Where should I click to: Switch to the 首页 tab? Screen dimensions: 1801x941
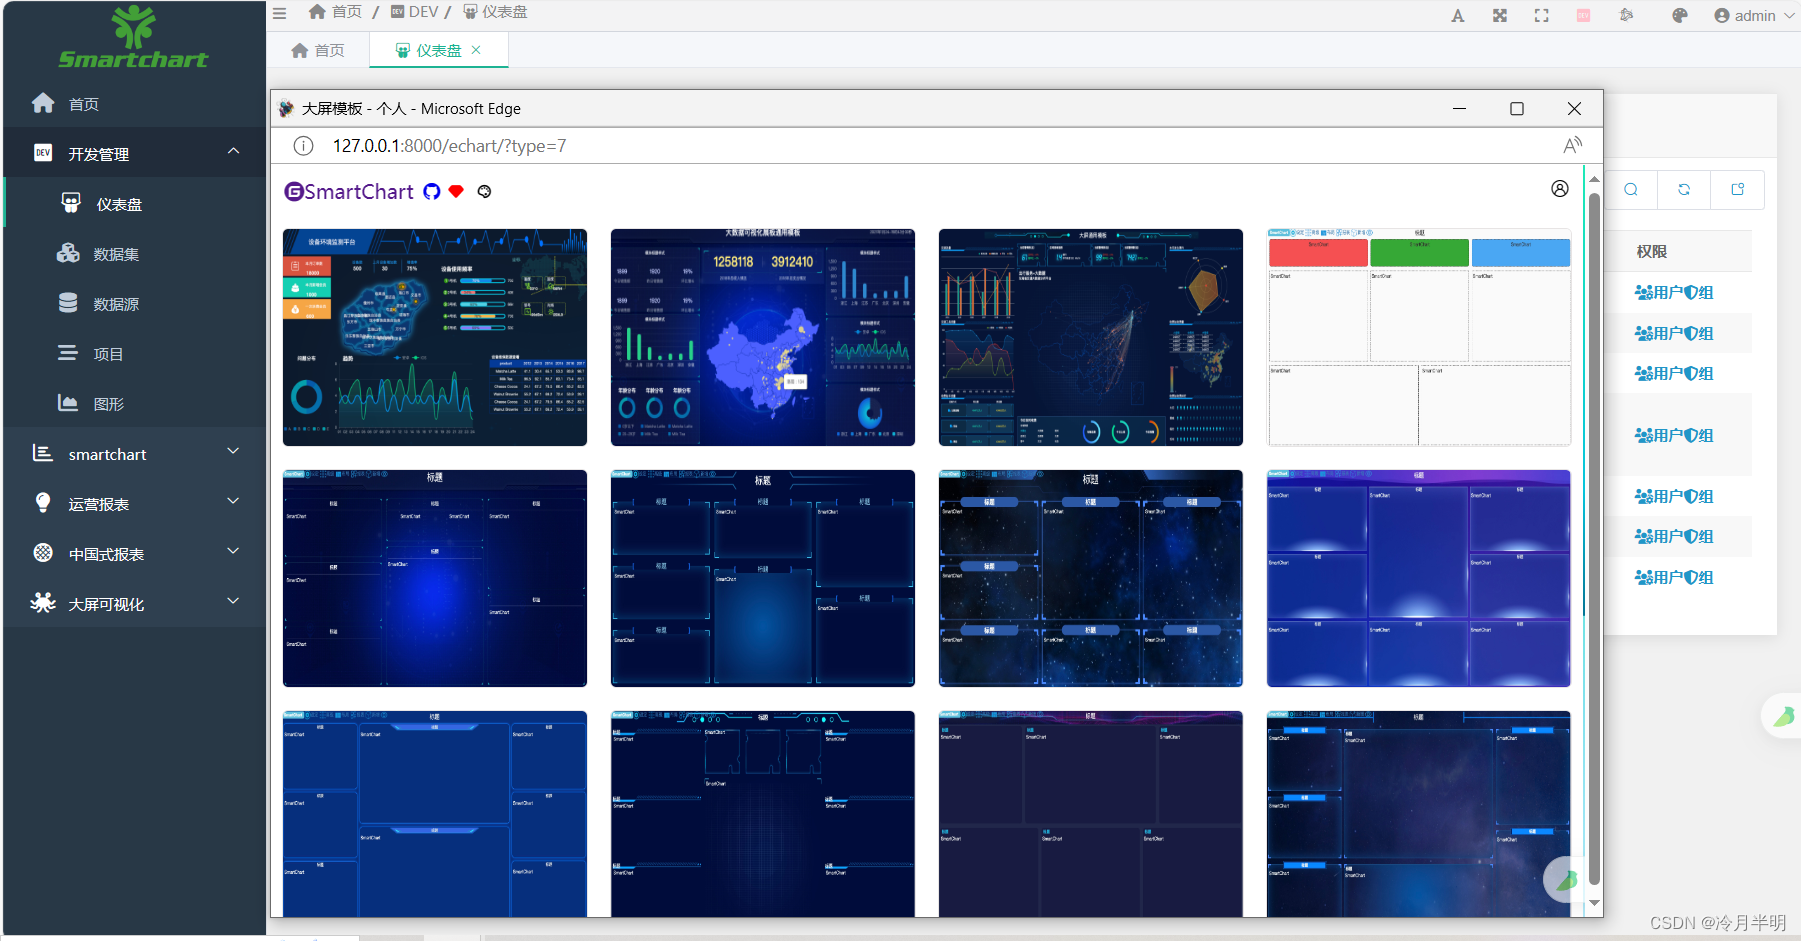click(317, 49)
